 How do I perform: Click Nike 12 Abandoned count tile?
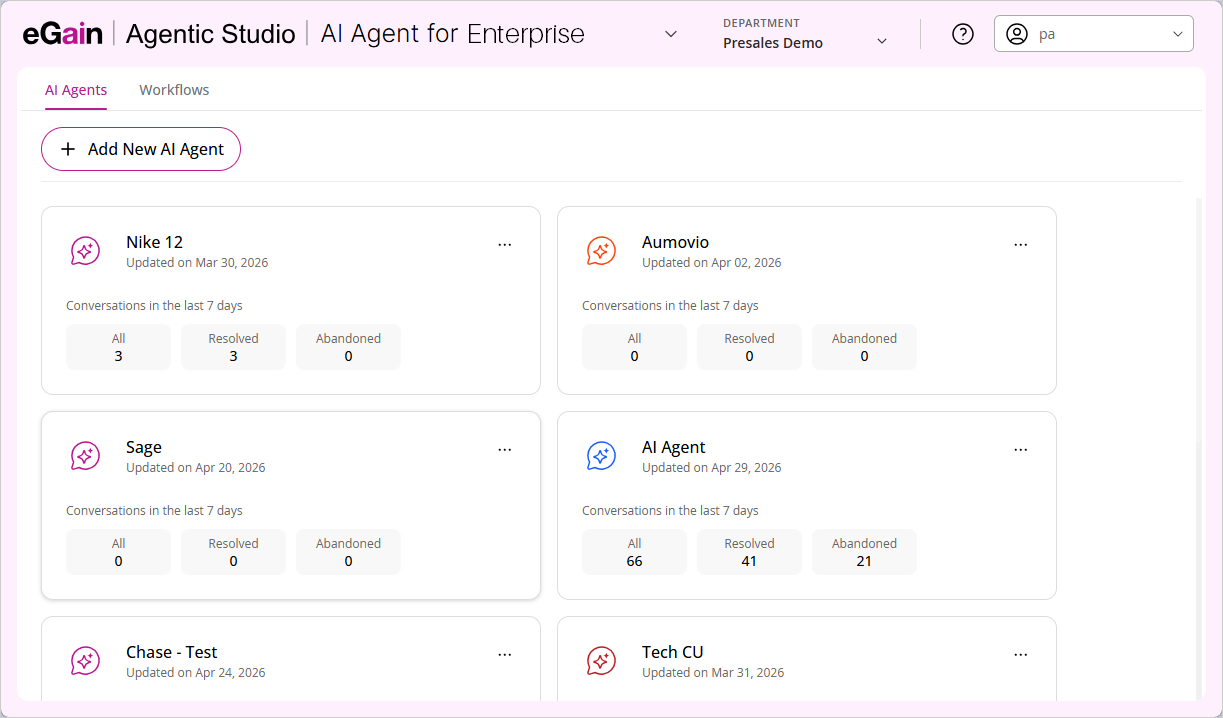click(348, 347)
